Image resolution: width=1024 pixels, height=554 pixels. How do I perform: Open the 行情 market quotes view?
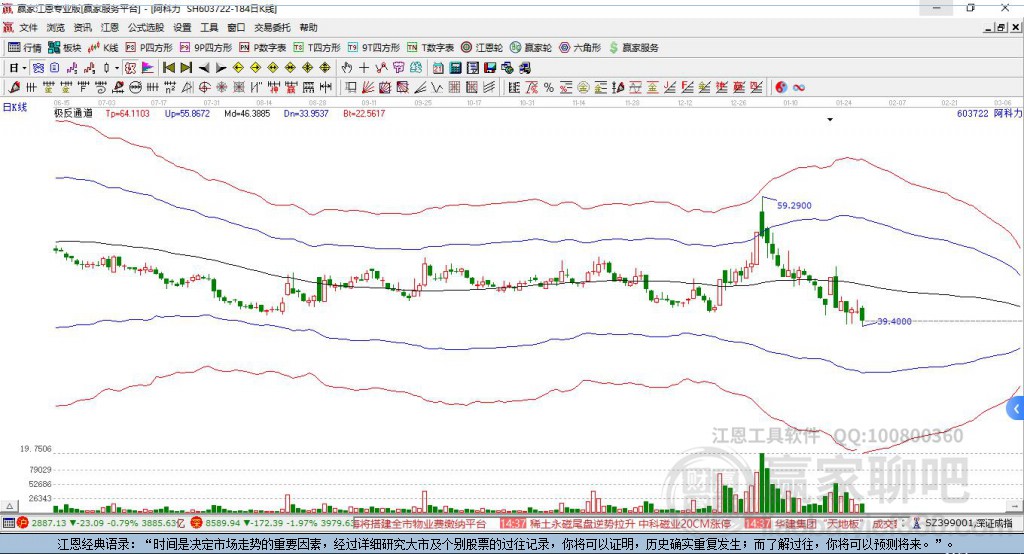(24, 48)
